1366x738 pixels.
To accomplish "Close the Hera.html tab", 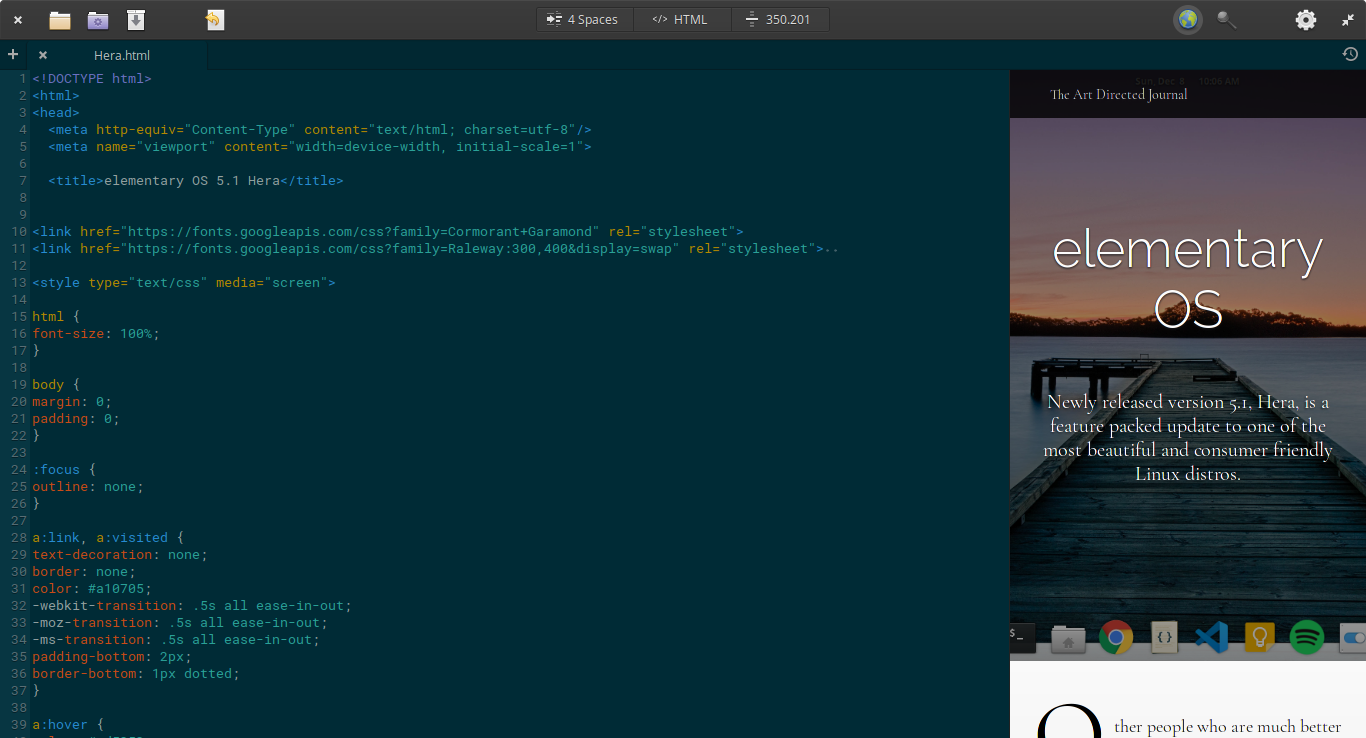I will (x=43, y=55).
